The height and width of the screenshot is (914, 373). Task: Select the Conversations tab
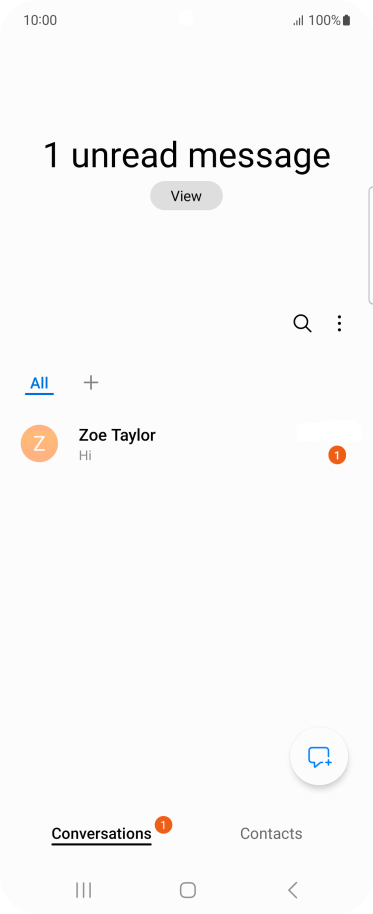[101, 834]
